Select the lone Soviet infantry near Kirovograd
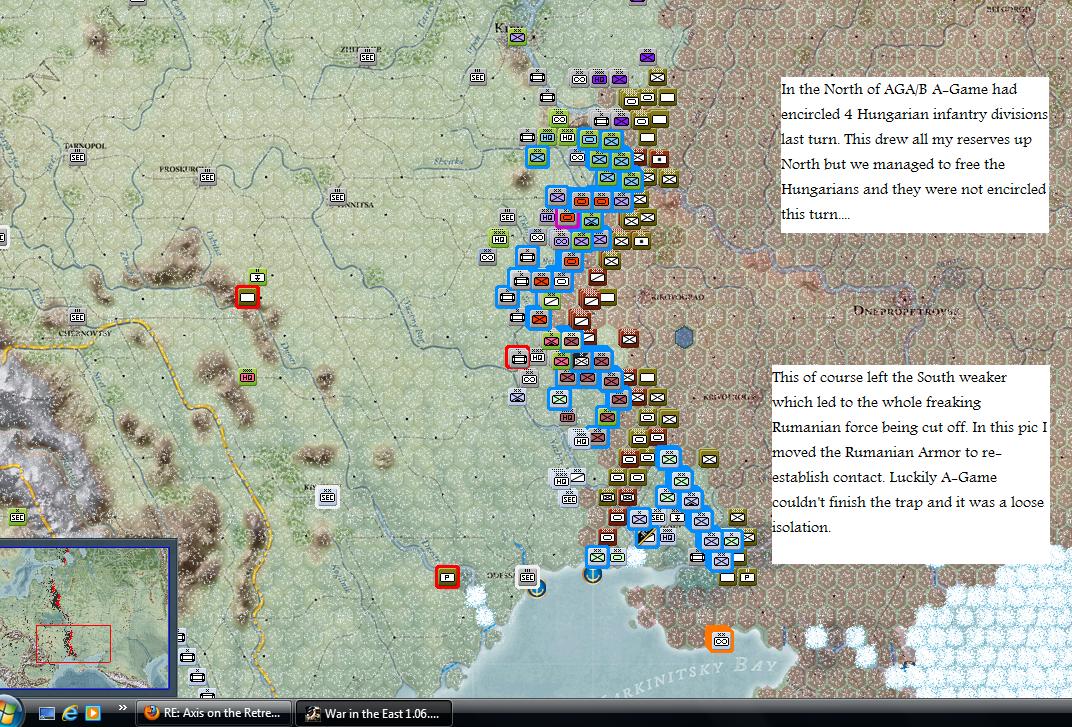This screenshot has height=727, width=1072. click(629, 338)
